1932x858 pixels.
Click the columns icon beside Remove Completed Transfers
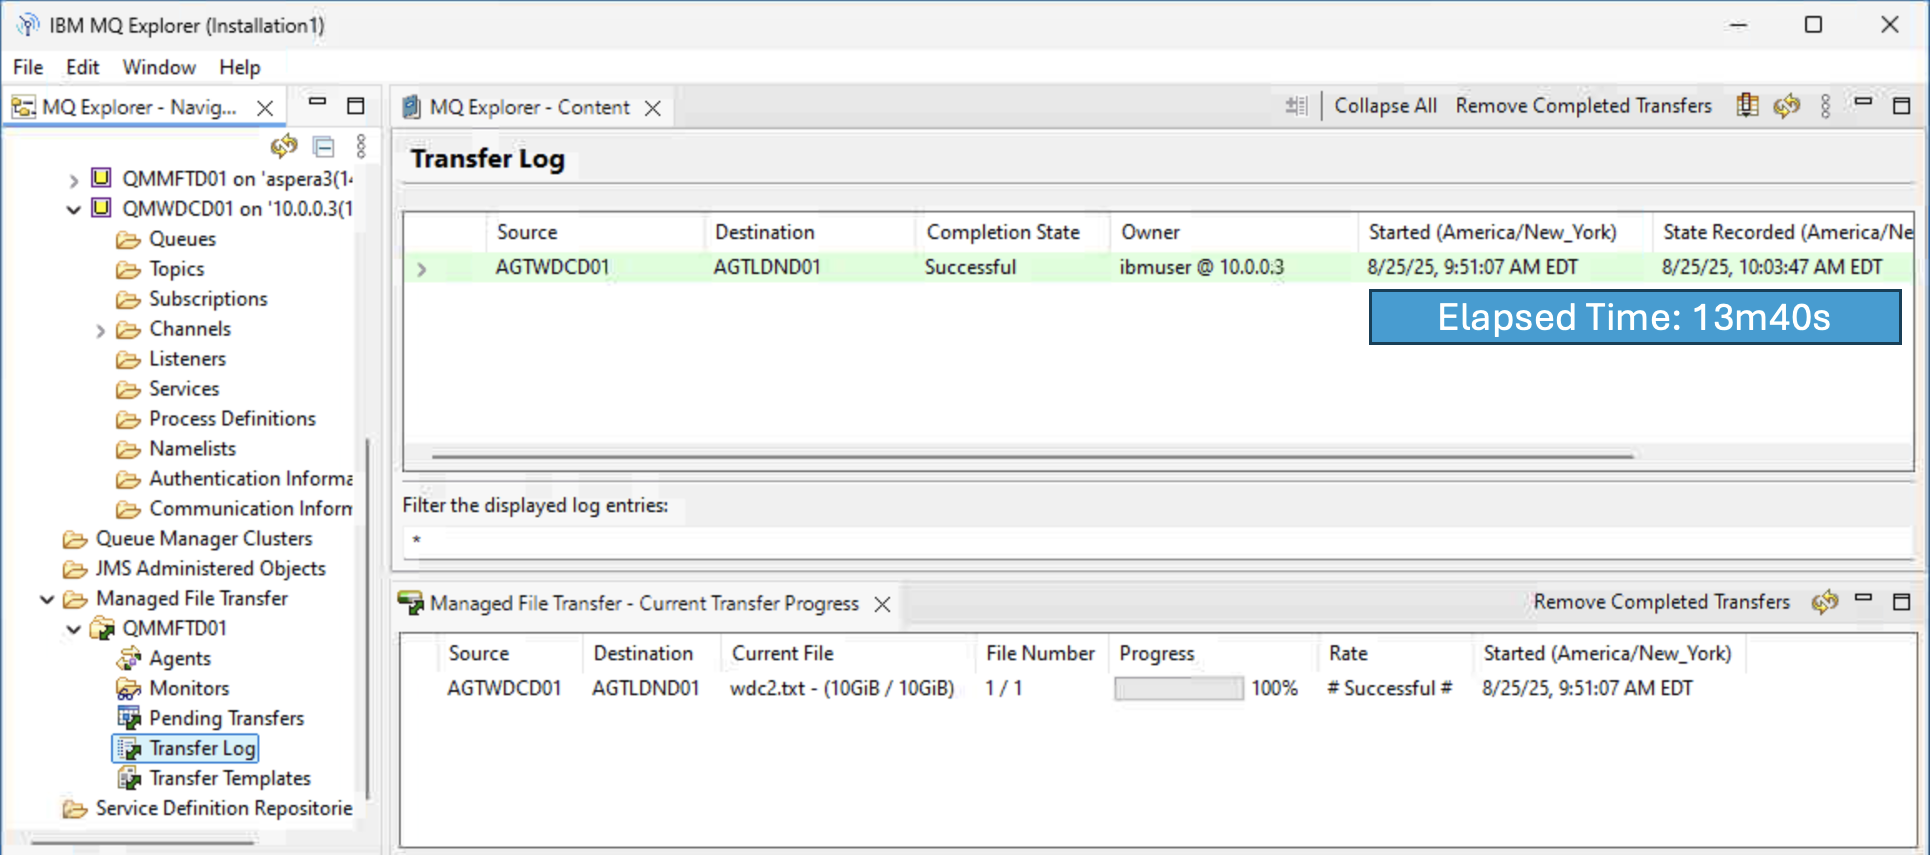(x=1747, y=105)
